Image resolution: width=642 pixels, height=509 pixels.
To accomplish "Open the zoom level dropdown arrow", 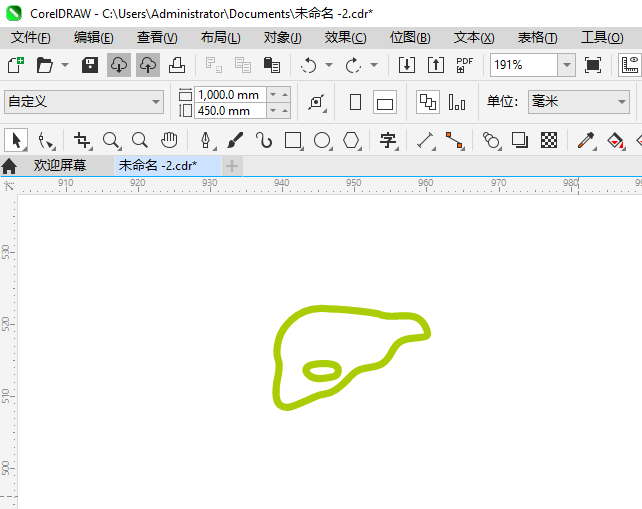I will tap(567, 65).
